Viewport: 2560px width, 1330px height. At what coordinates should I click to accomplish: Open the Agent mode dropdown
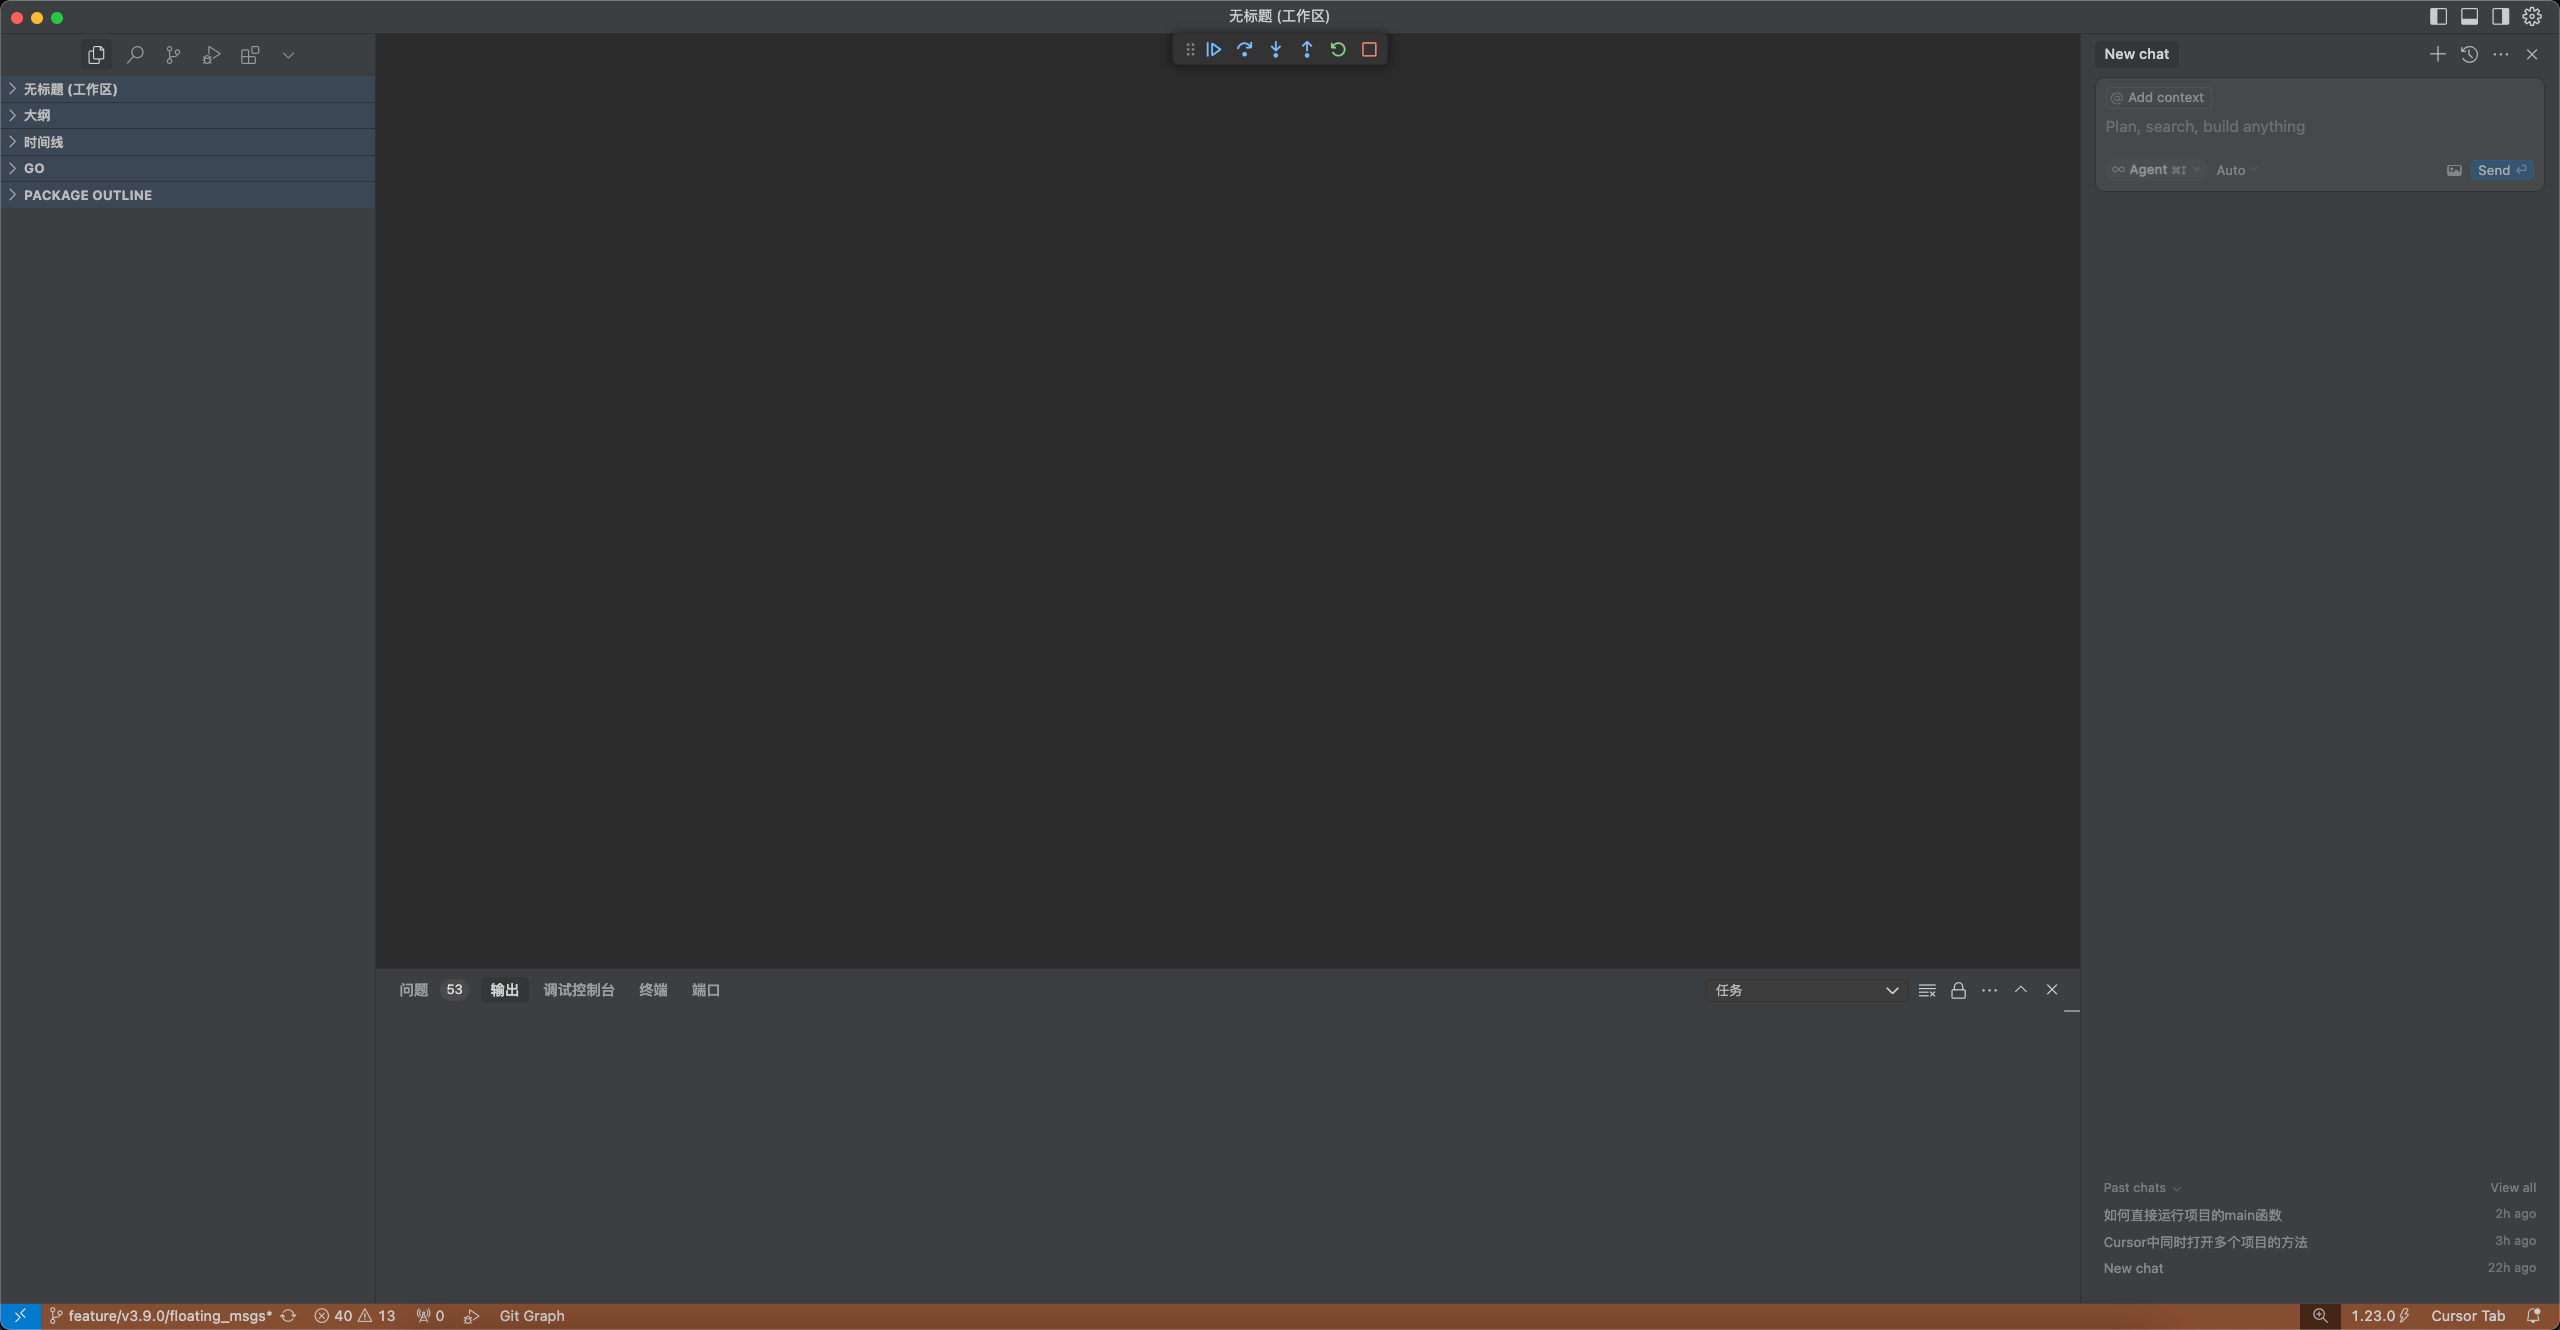tap(2156, 170)
